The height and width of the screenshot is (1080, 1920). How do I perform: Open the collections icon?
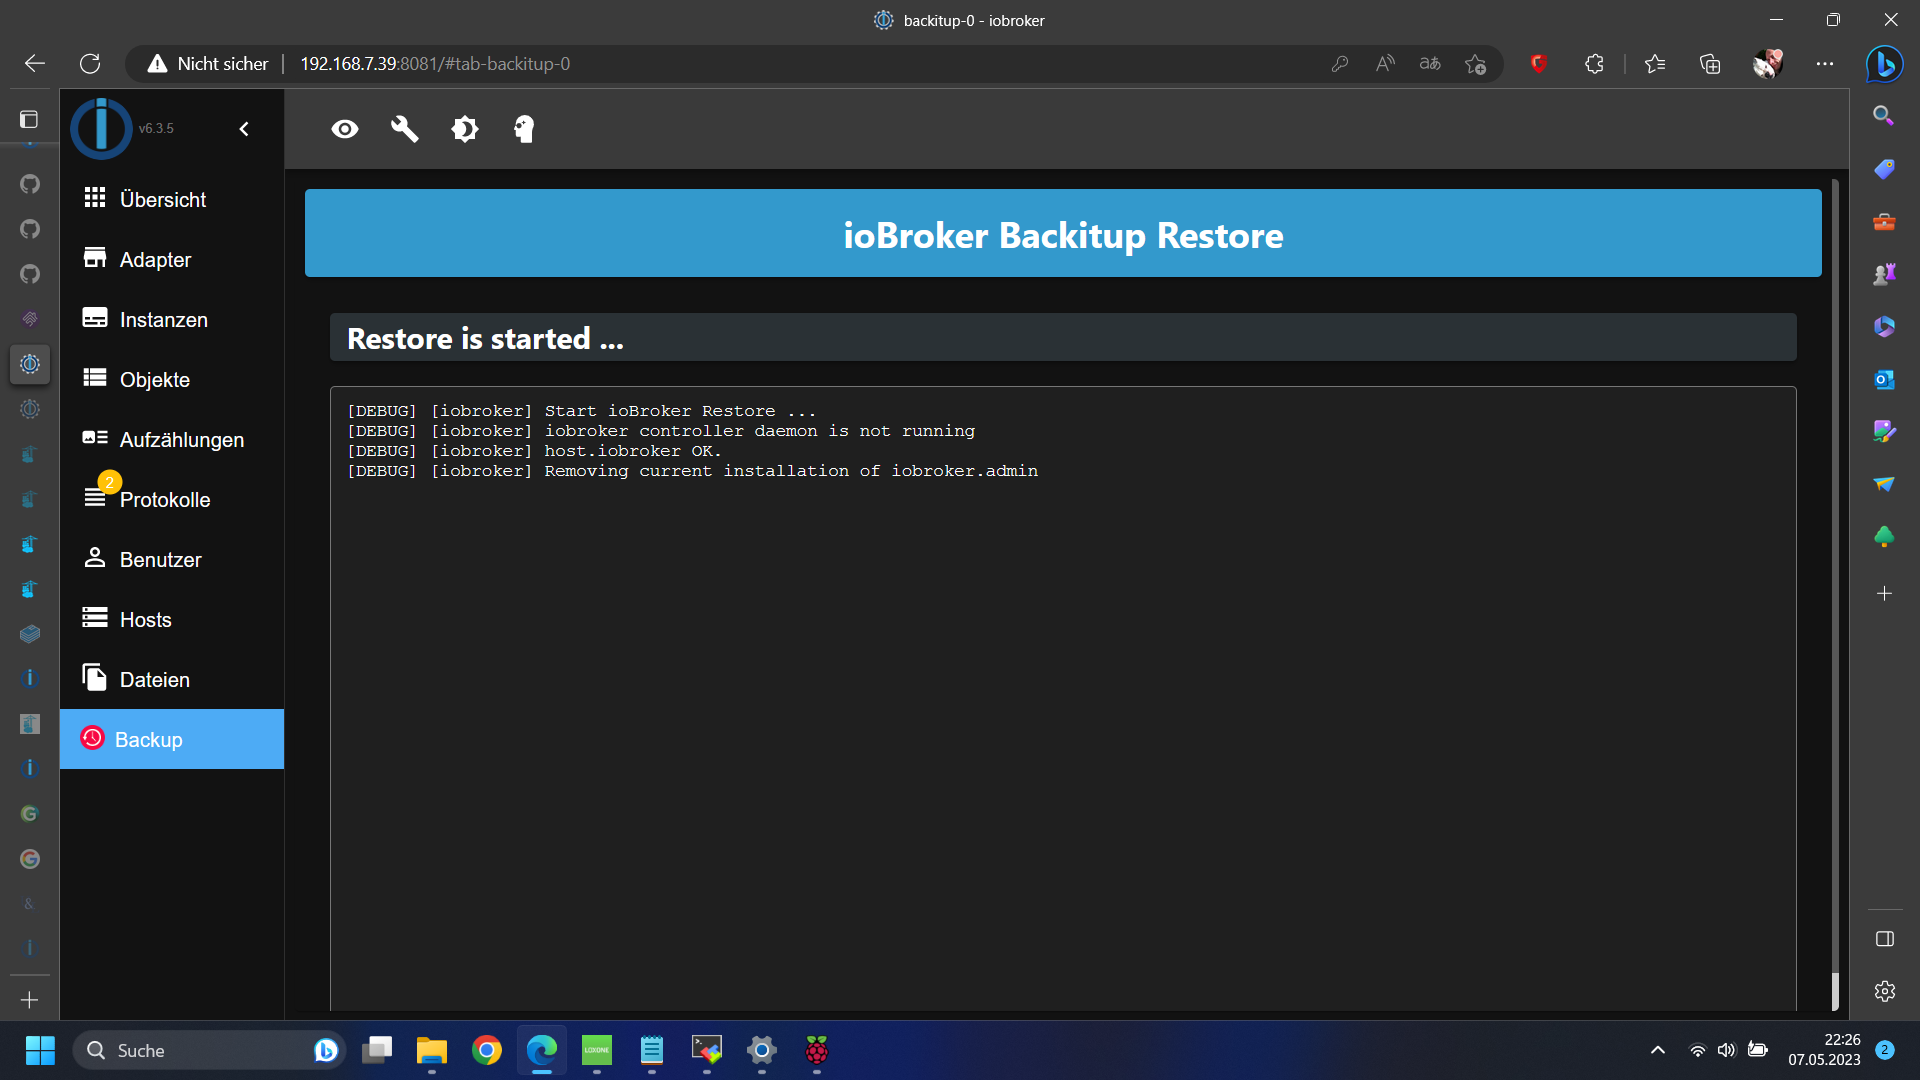coord(1710,64)
